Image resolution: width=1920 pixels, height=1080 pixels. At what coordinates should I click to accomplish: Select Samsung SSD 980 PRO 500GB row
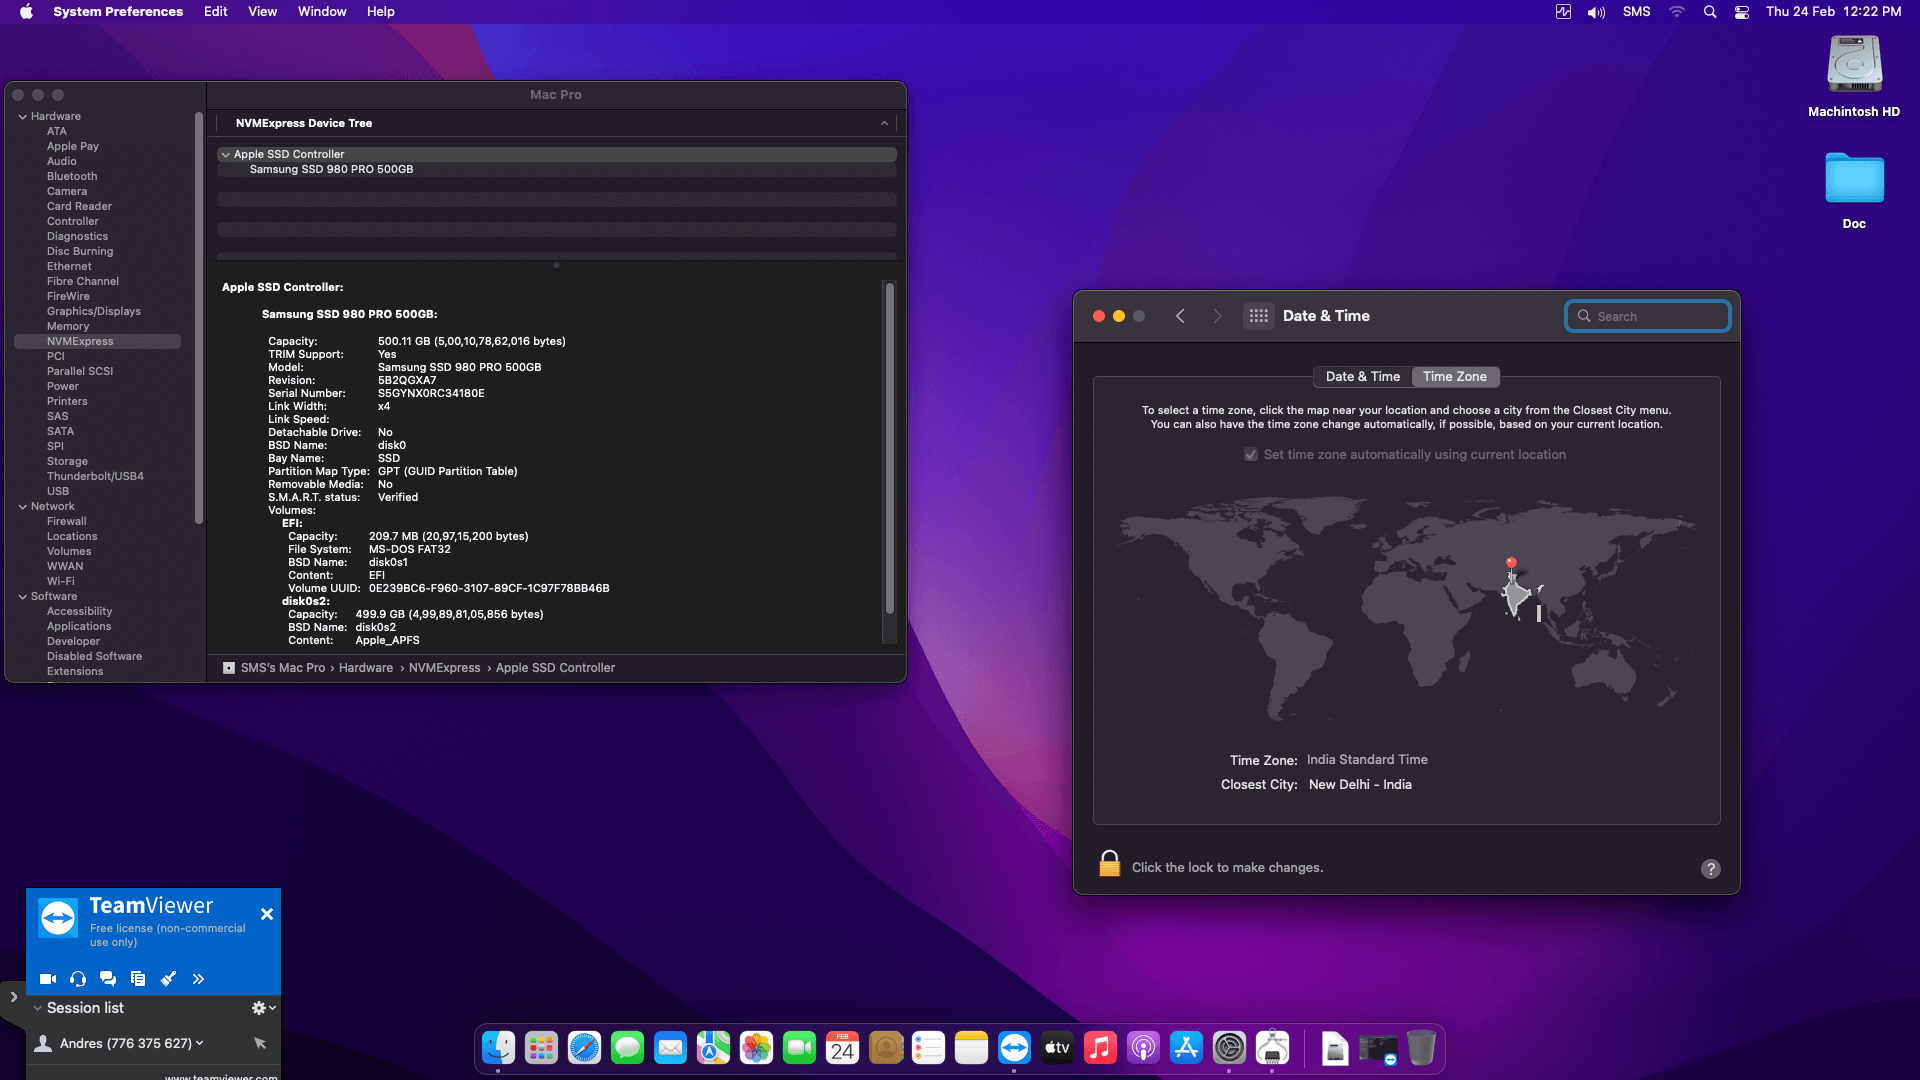(556, 170)
